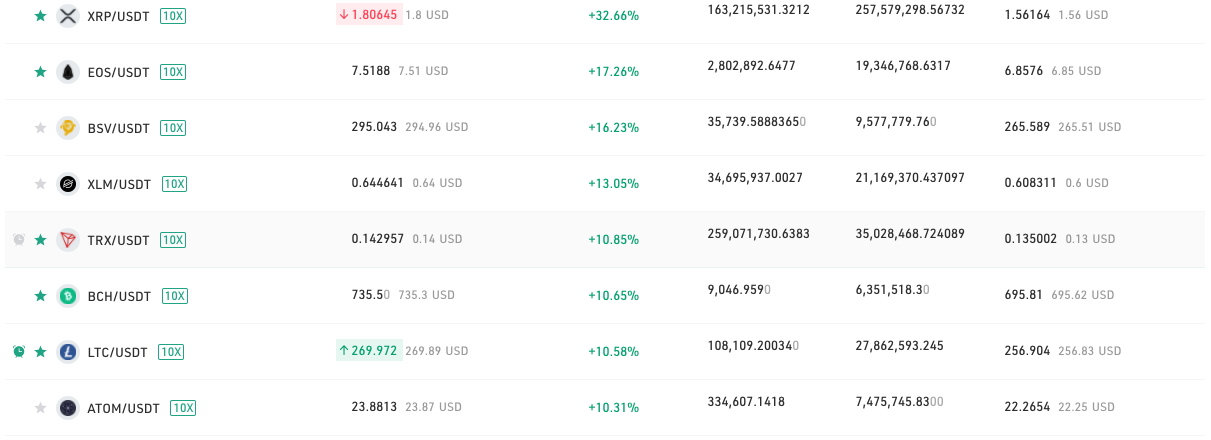This screenshot has height=440, width=1211.
Task: Click the XLM Stellar logo icon
Action: point(68,184)
